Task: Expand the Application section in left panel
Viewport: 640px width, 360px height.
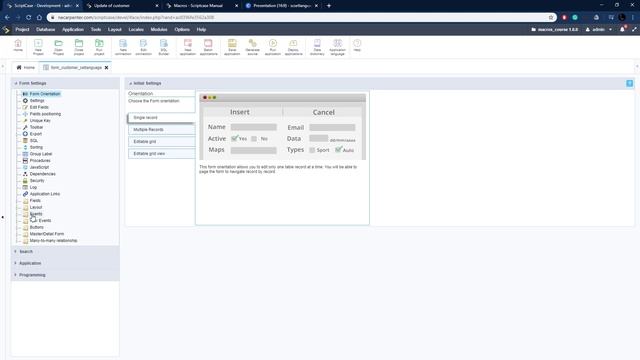Action: click(30, 263)
